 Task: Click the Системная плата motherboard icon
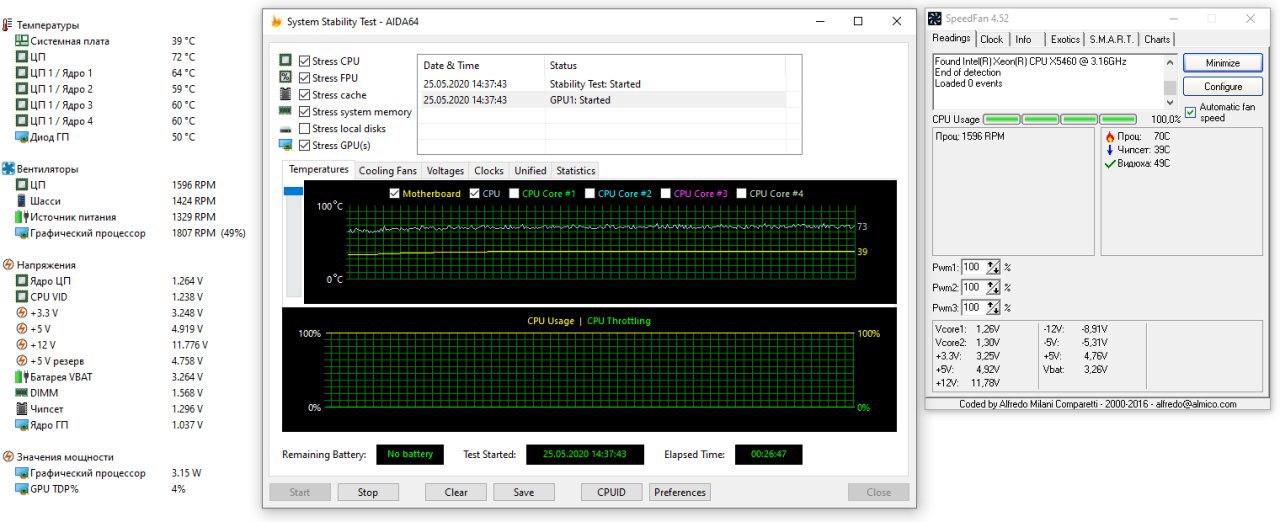click(22, 41)
